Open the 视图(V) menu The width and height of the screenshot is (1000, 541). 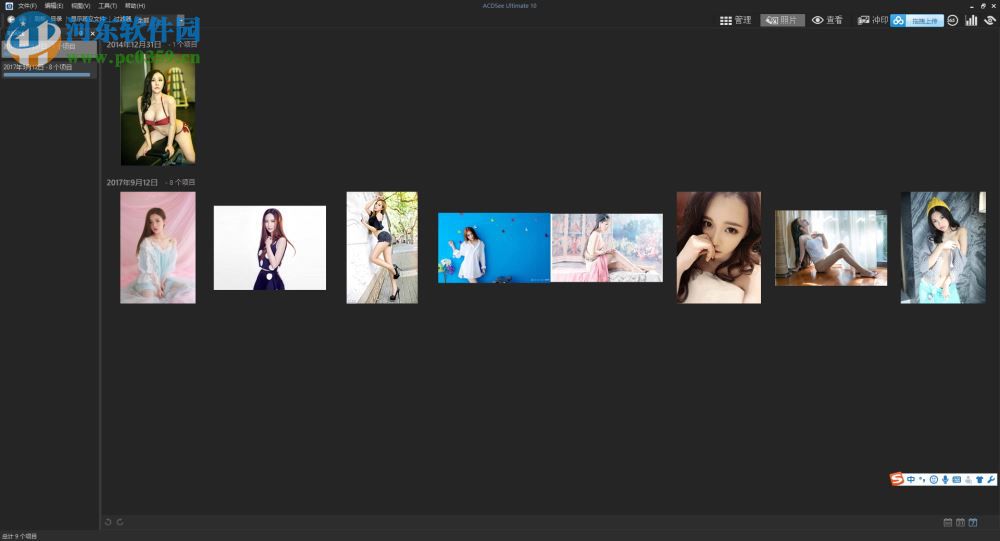coord(81,6)
